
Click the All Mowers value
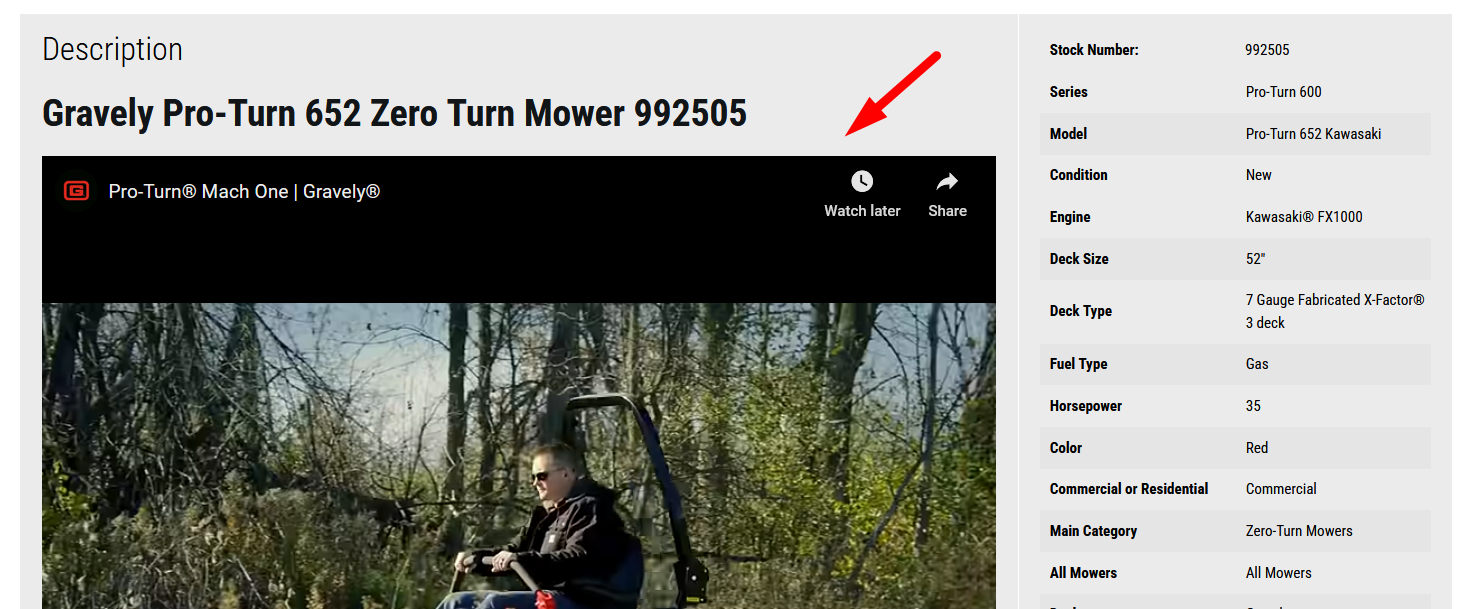tap(1278, 573)
